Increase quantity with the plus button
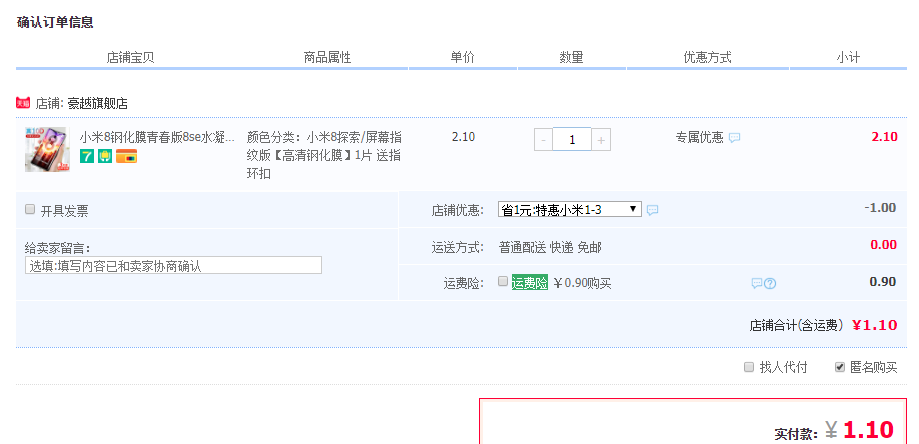 click(x=601, y=140)
